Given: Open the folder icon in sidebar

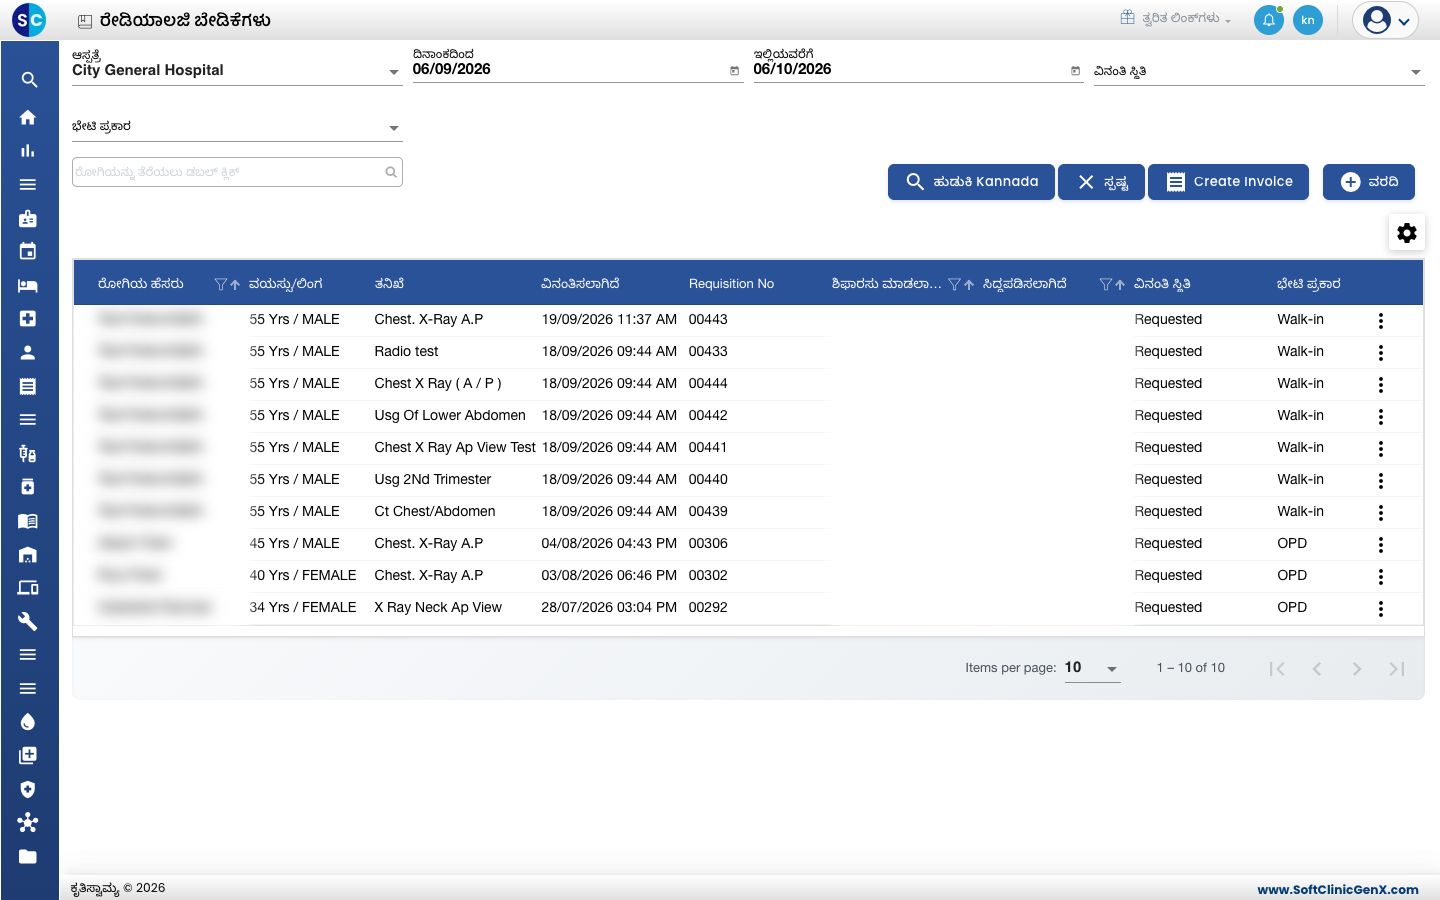Looking at the screenshot, I should [28, 856].
